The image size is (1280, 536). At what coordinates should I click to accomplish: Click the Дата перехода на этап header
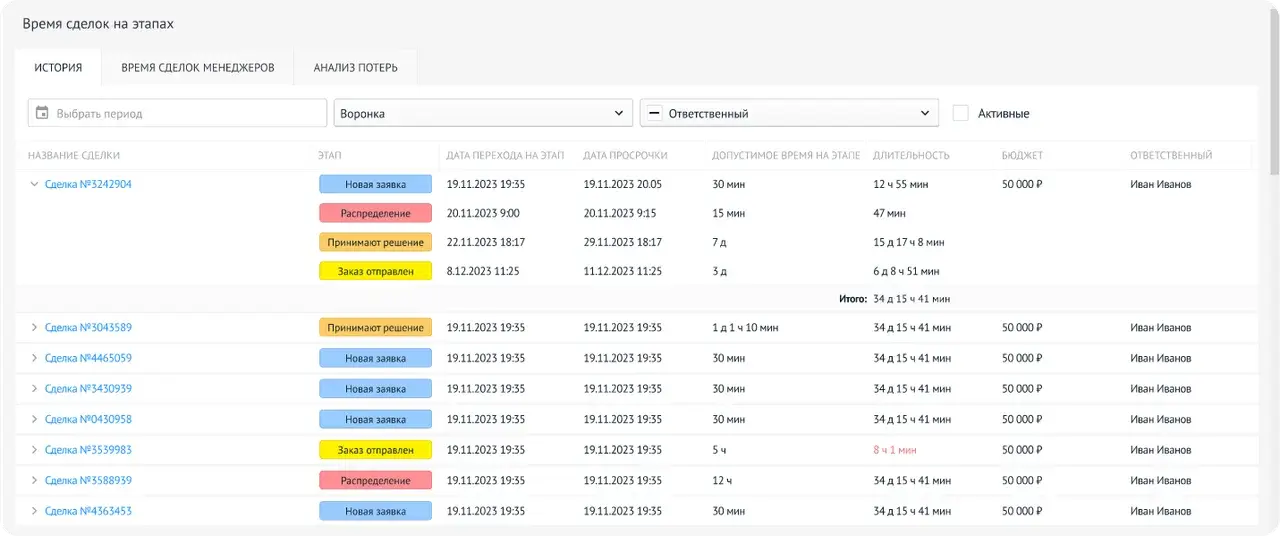point(506,155)
